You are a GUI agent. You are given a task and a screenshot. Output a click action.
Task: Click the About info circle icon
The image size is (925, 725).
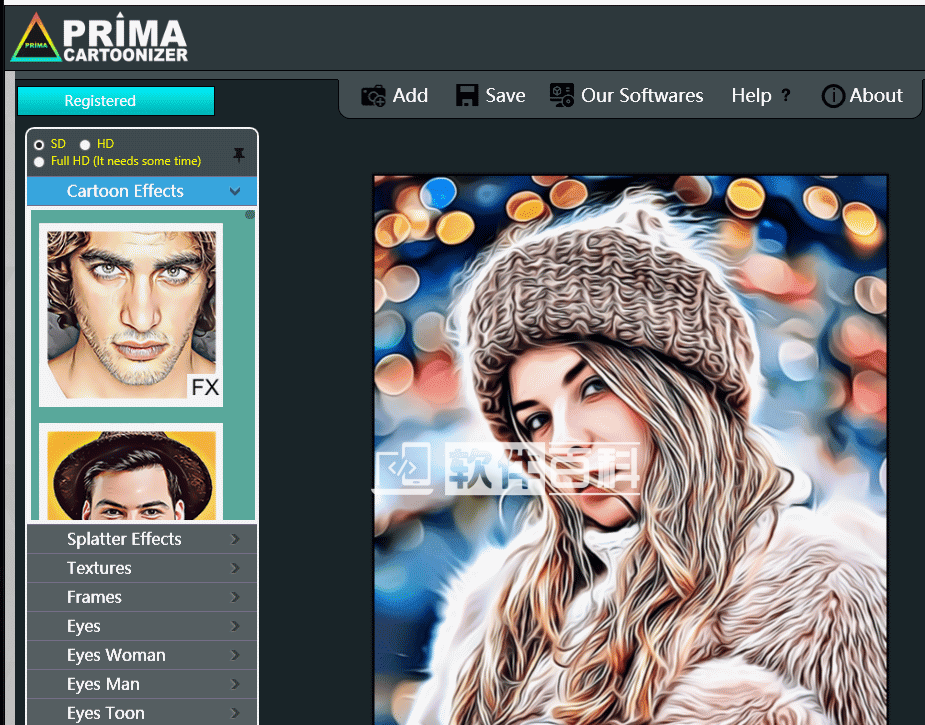(833, 96)
